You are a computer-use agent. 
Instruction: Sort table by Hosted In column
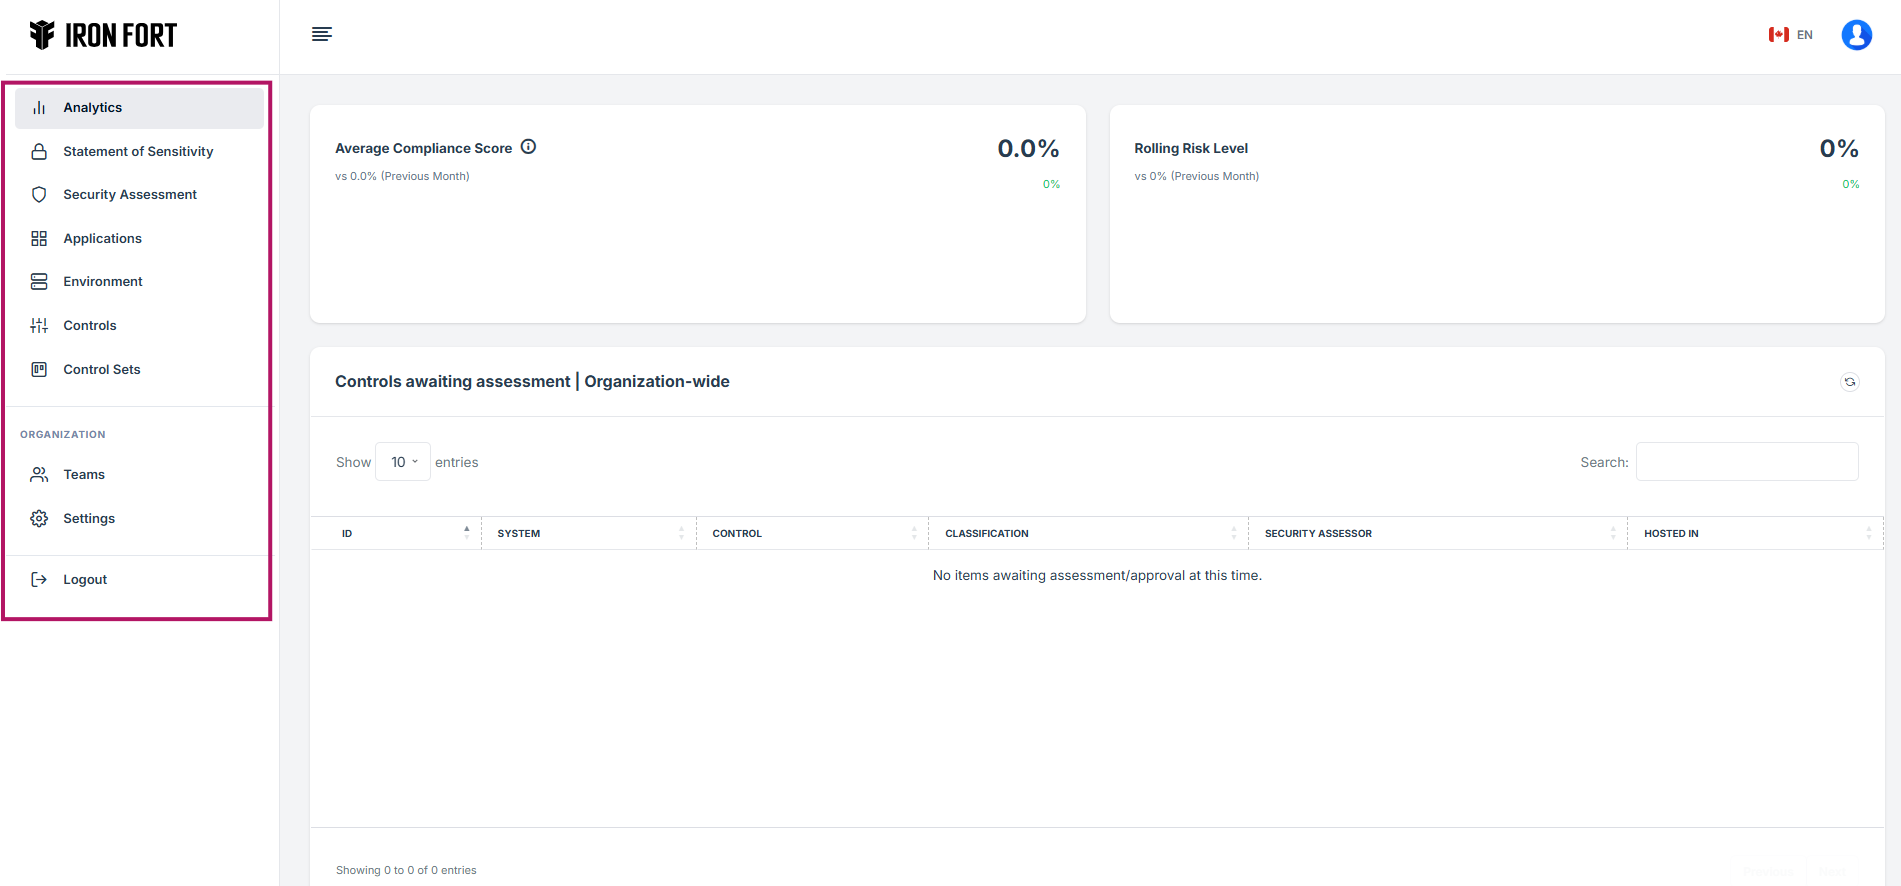tap(1754, 533)
